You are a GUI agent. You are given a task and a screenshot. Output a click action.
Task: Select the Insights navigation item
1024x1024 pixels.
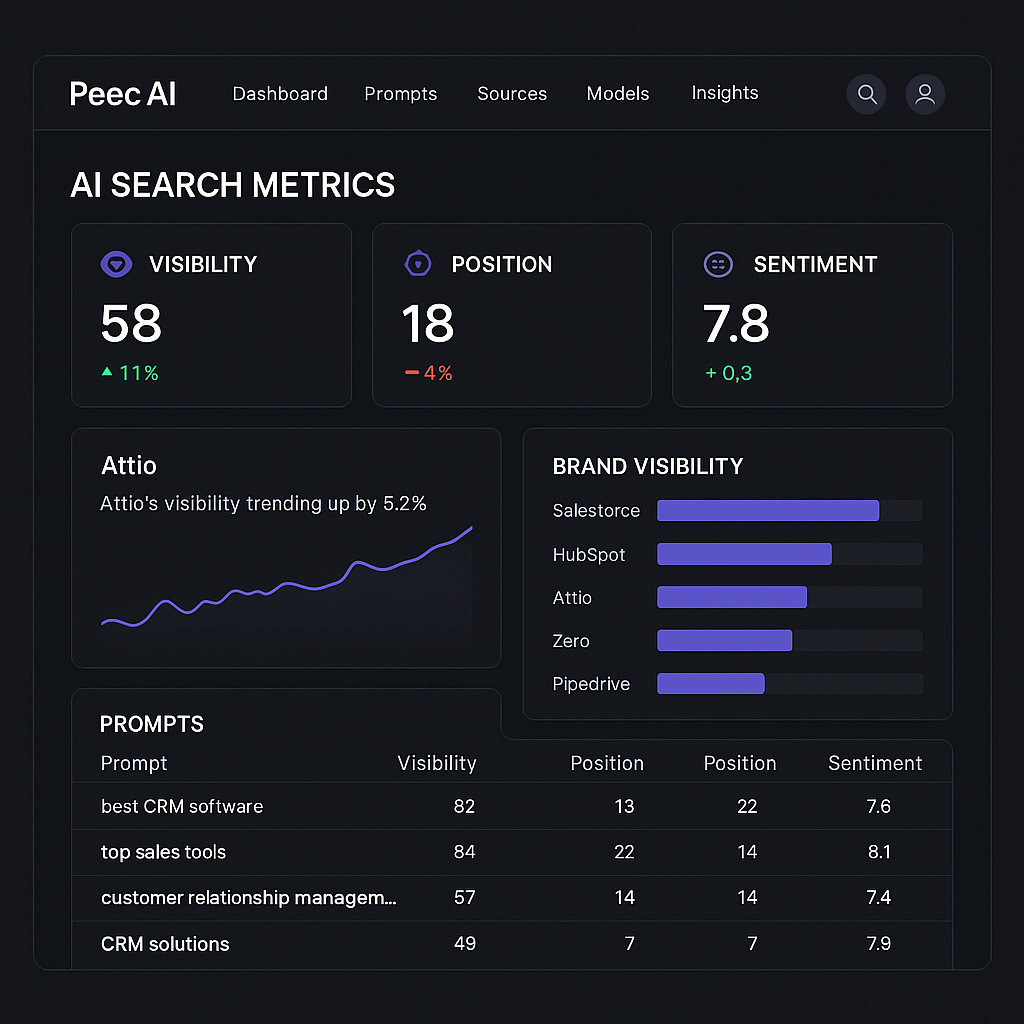(x=725, y=93)
